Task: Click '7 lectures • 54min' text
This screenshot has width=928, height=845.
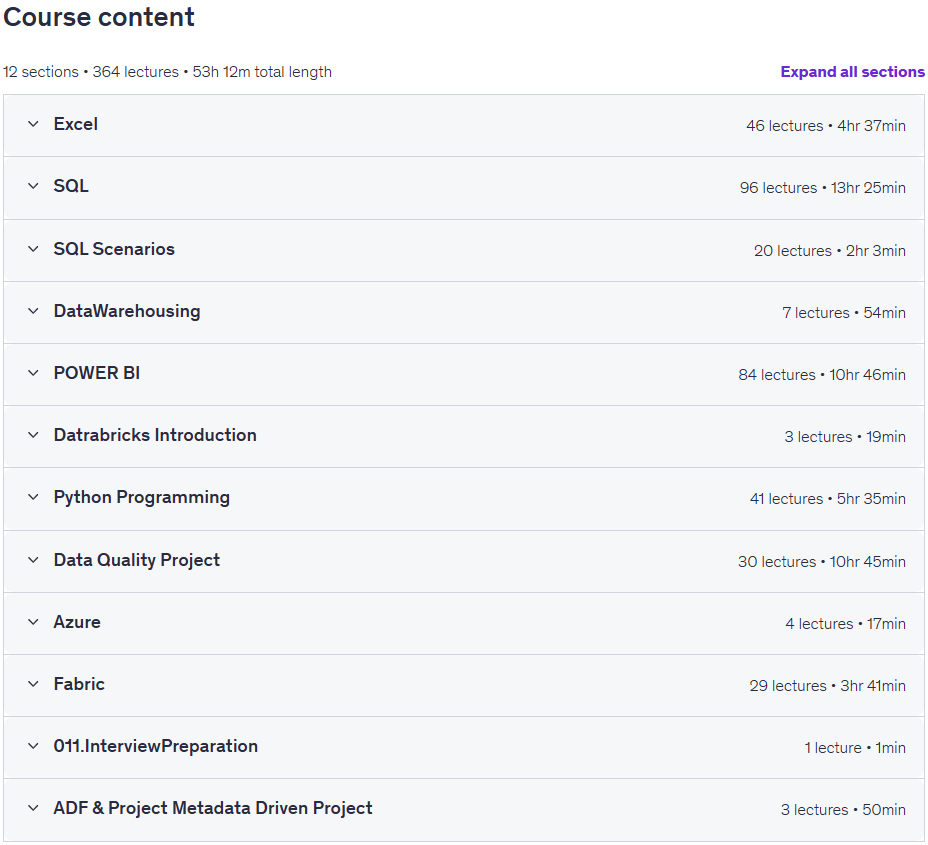Action: pos(844,313)
